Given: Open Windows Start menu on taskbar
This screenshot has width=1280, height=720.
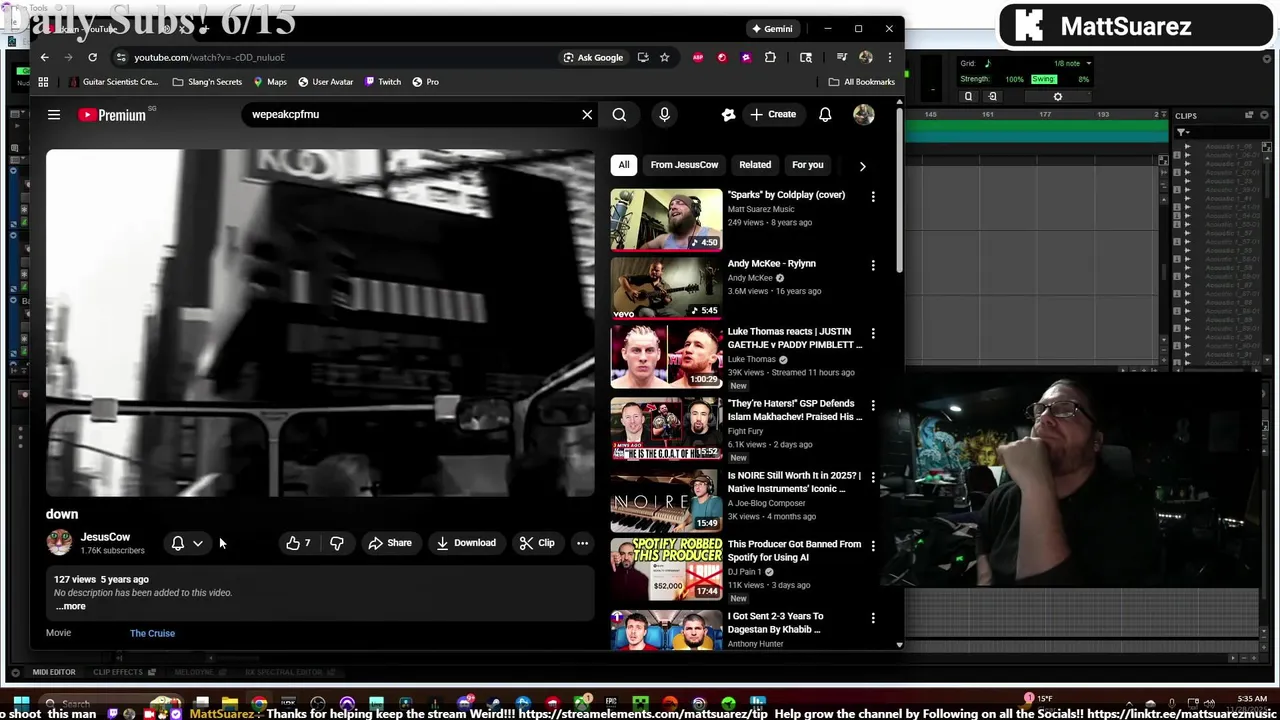Looking at the screenshot, I should tap(20, 704).
